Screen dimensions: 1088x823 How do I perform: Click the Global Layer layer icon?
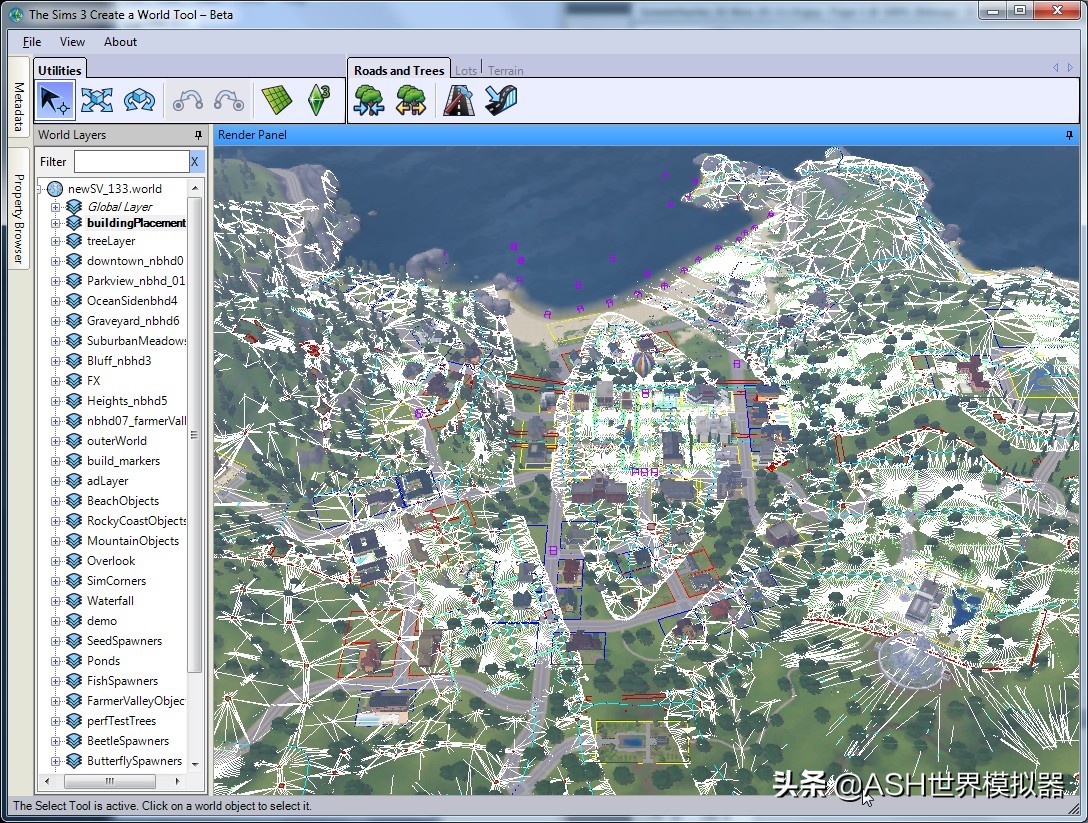click(x=74, y=206)
